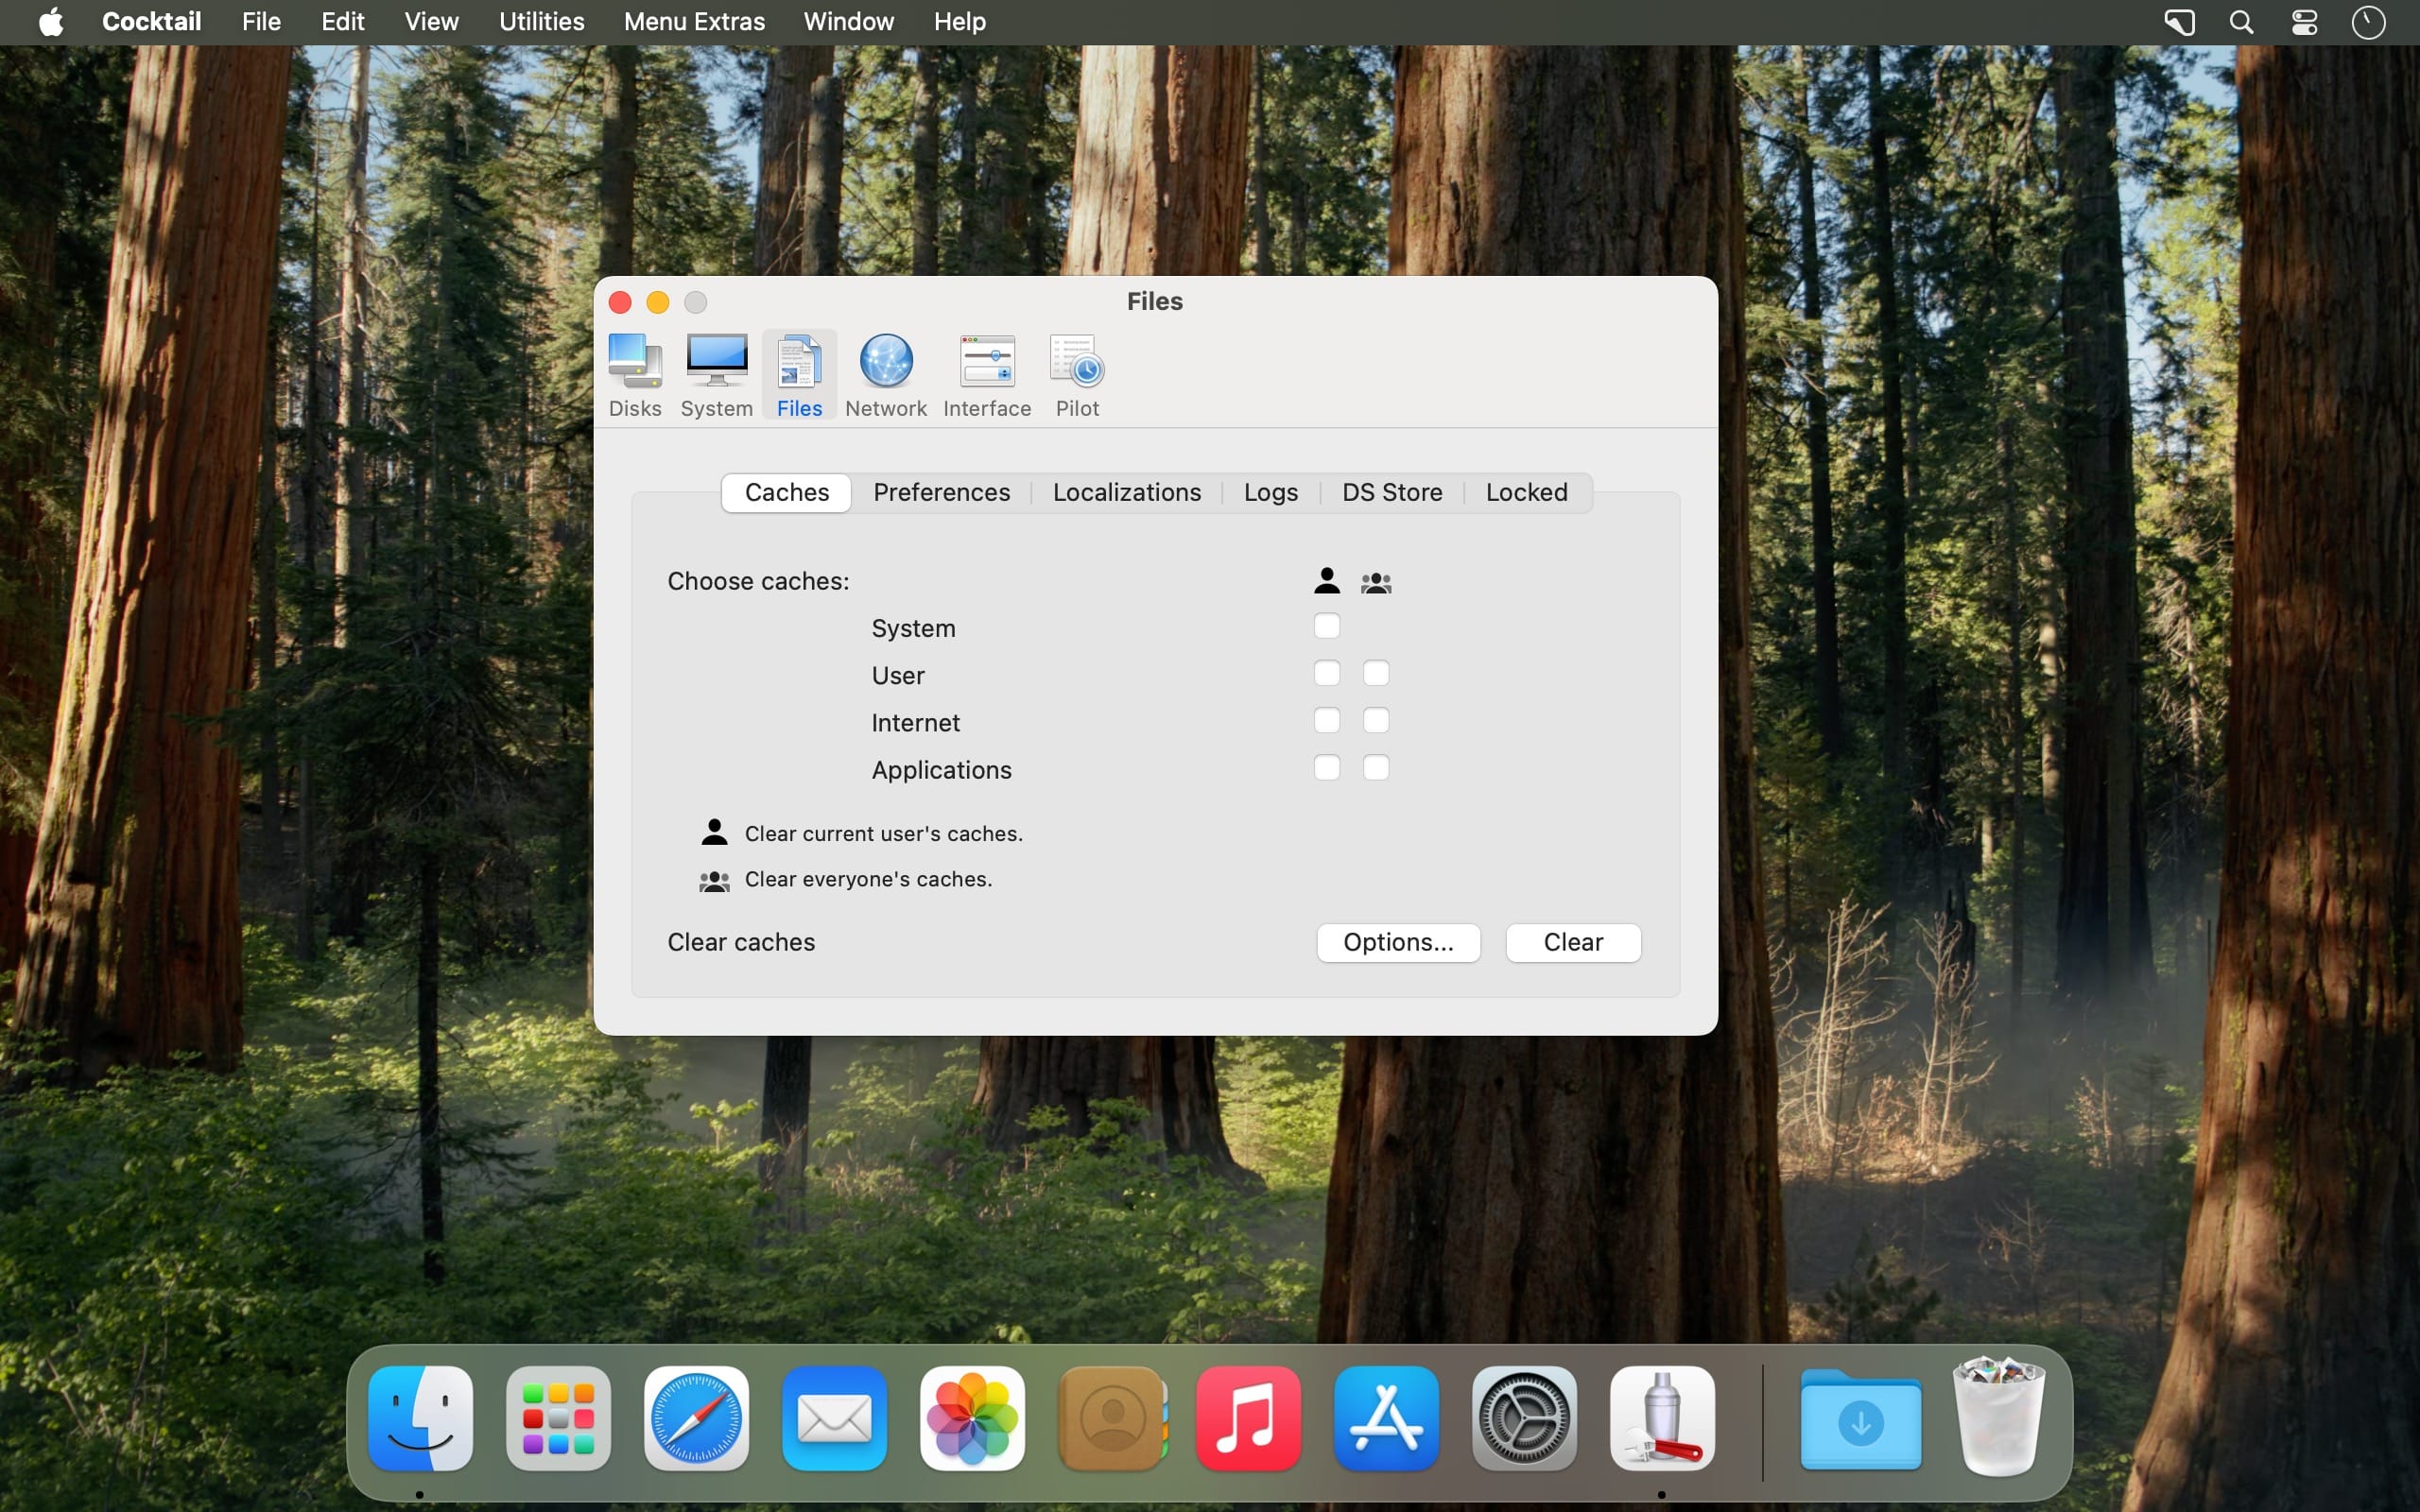Enable Applications cache for current user
Viewport: 2420px width, 1512px height.
point(1326,767)
